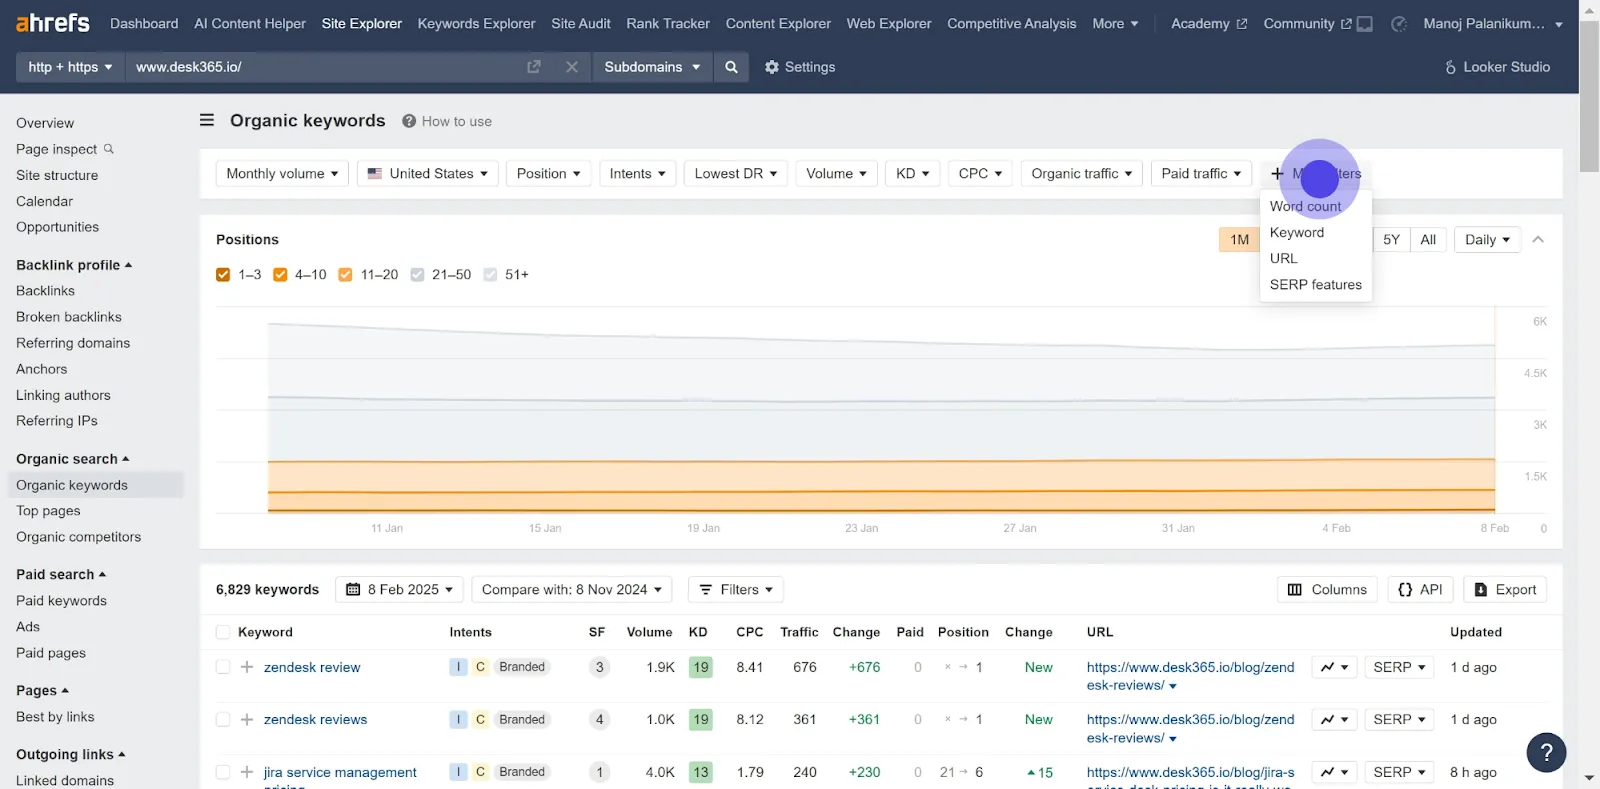This screenshot has height=789, width=1600.
Task: Open Settings gear
Action: click(x=800, y=67)
